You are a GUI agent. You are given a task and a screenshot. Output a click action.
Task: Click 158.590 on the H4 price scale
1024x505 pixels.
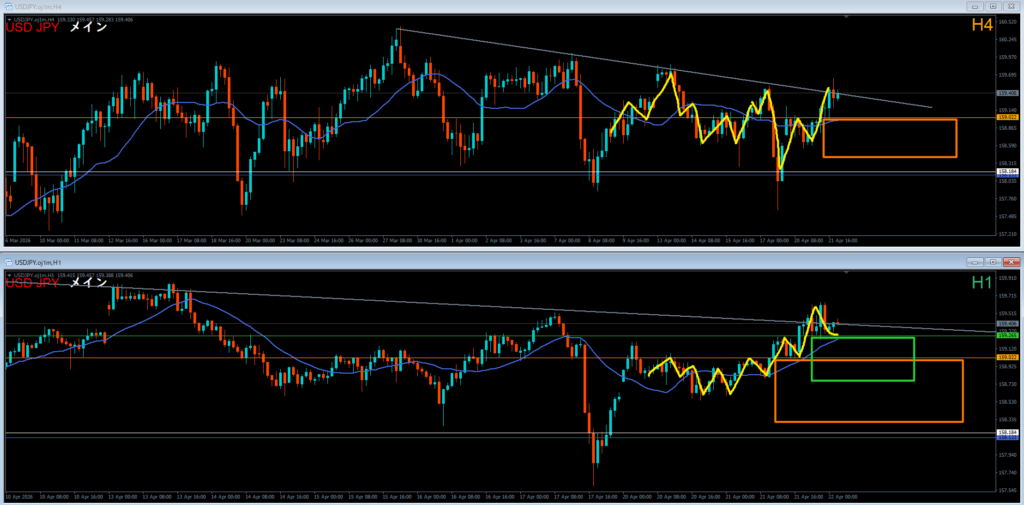click(1006, 145)
